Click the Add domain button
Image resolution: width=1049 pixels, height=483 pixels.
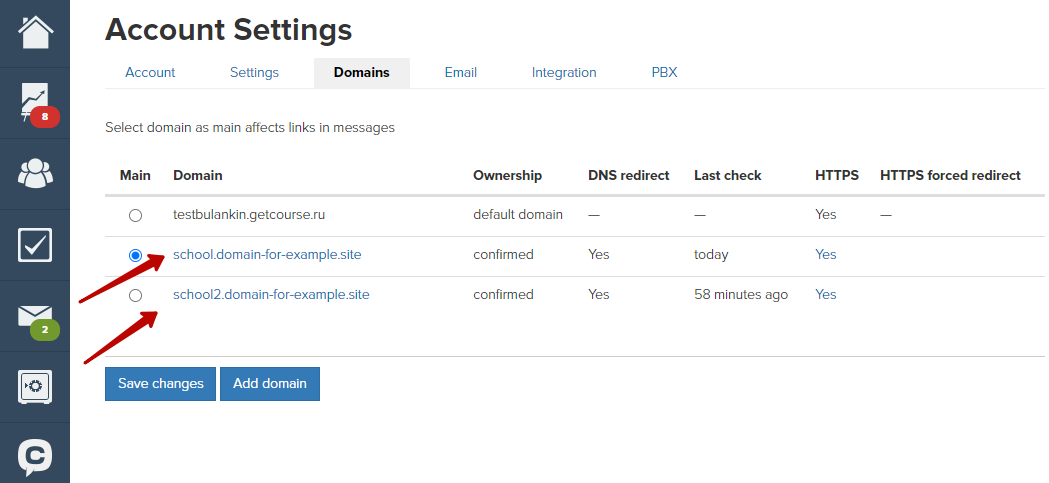[x=270, y=383]
